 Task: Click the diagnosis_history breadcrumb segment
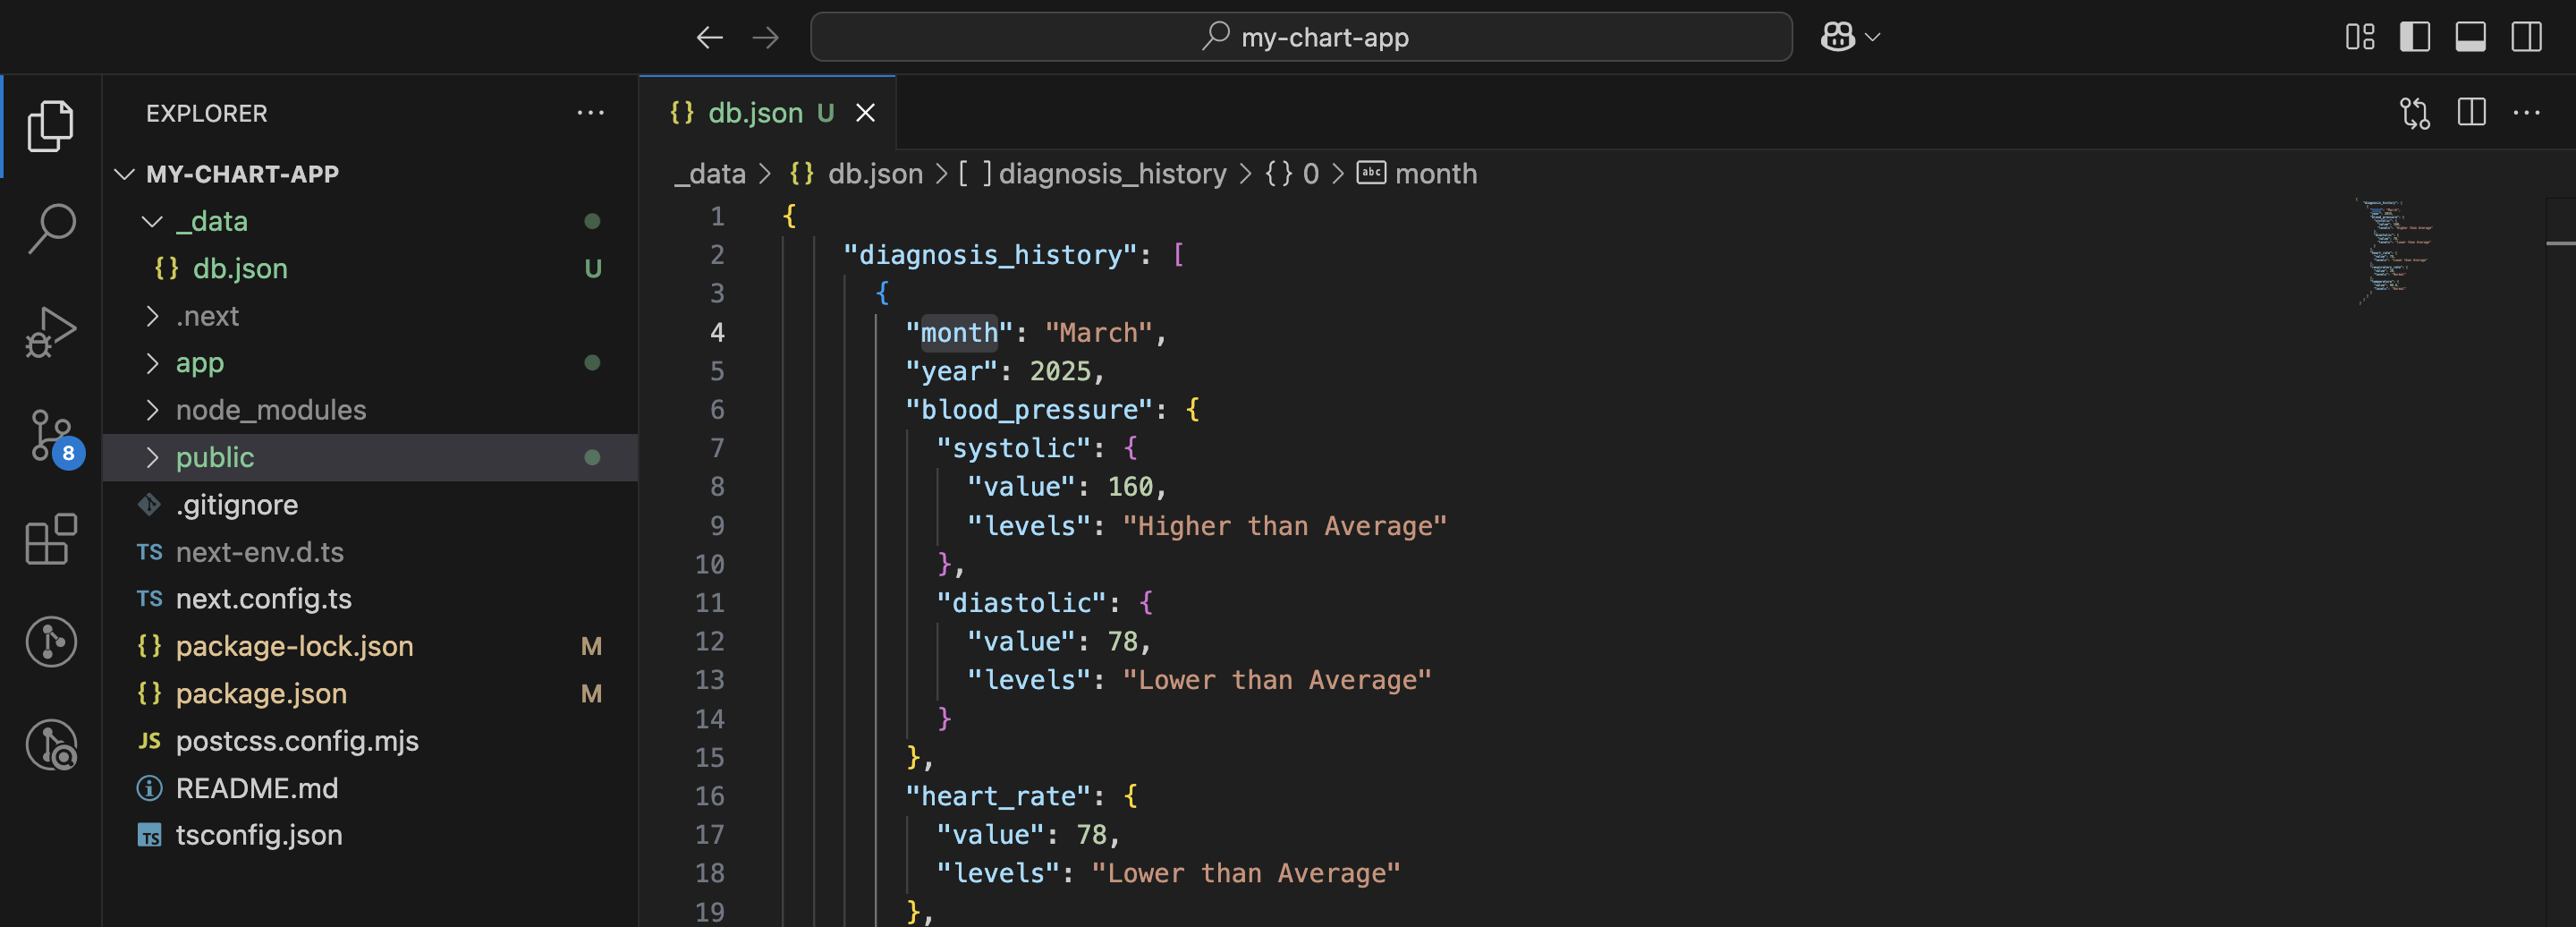pyautogui.click(x=1093, y=174)
